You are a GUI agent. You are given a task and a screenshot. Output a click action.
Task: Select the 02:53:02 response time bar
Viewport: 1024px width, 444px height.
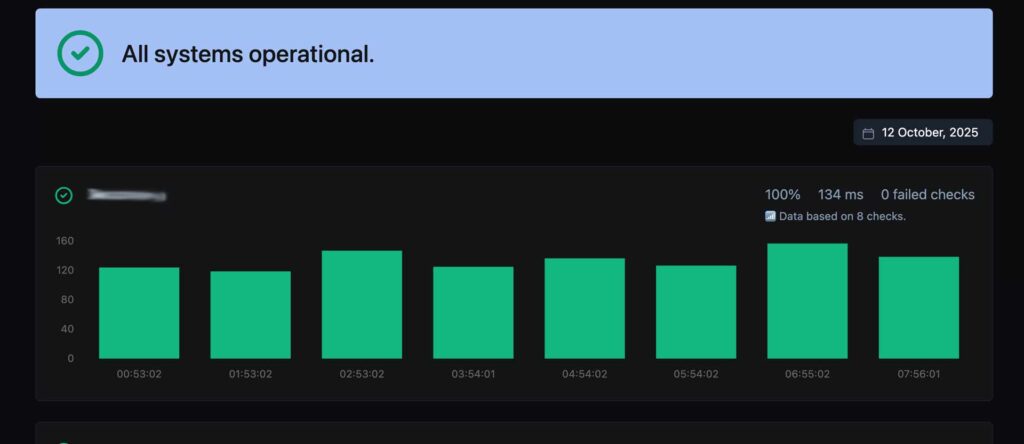pyautogui.click(x=362, y=304)
